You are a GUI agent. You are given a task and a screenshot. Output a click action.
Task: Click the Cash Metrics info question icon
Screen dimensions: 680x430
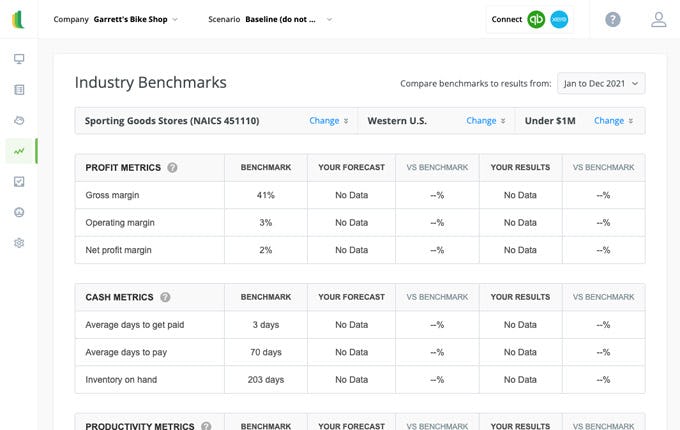[x=165, y=297]
